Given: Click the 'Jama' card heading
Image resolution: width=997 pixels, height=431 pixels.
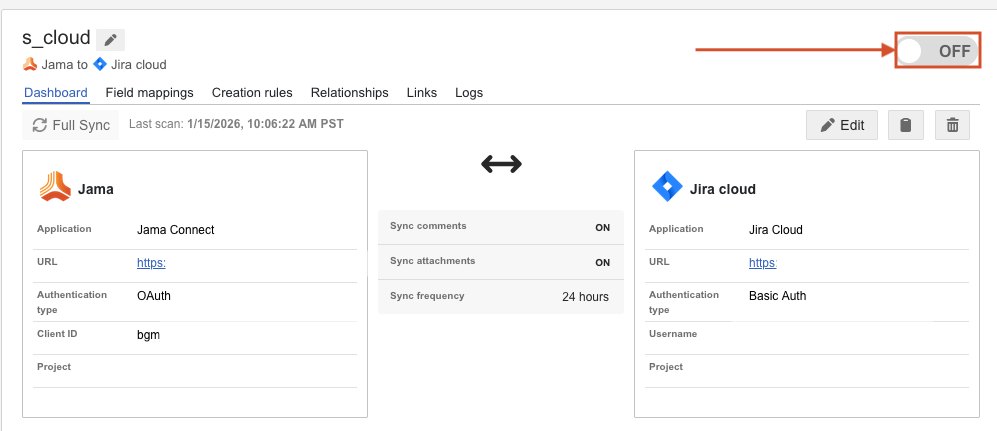Looking at the screenshot, I should coord(95,189).
